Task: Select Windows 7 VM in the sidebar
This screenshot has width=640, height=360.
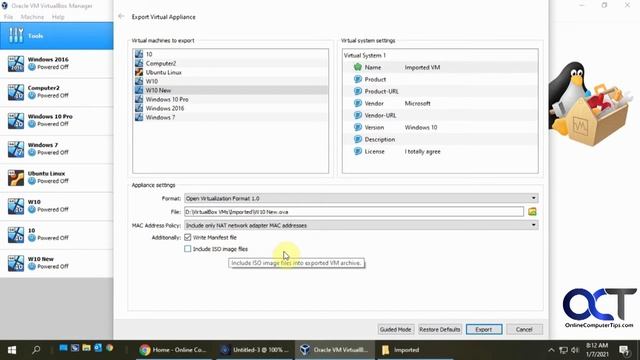Action: [56, 149]
